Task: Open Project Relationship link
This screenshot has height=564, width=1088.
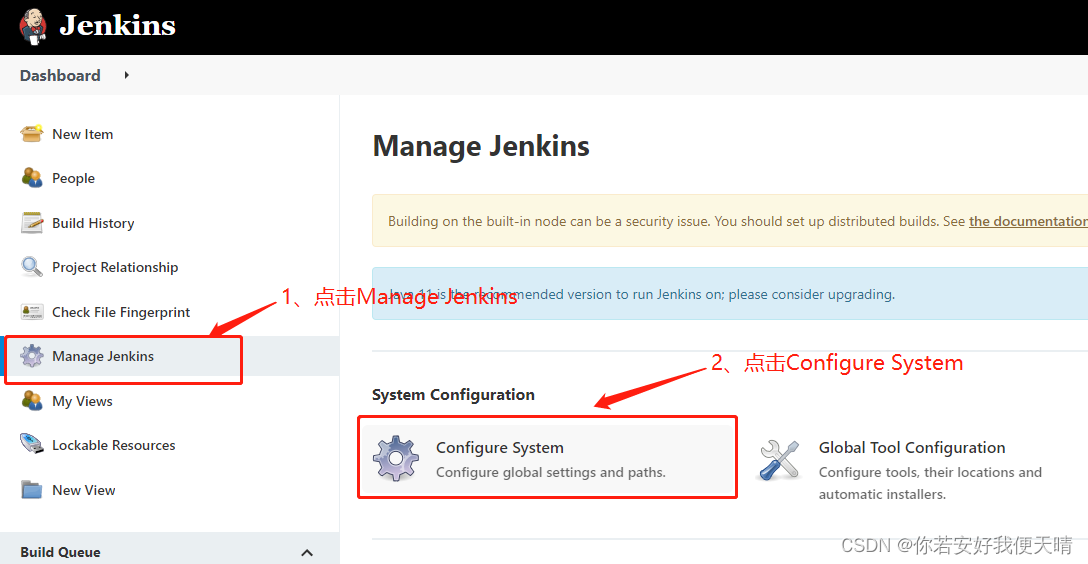Action: click(115, 267)
